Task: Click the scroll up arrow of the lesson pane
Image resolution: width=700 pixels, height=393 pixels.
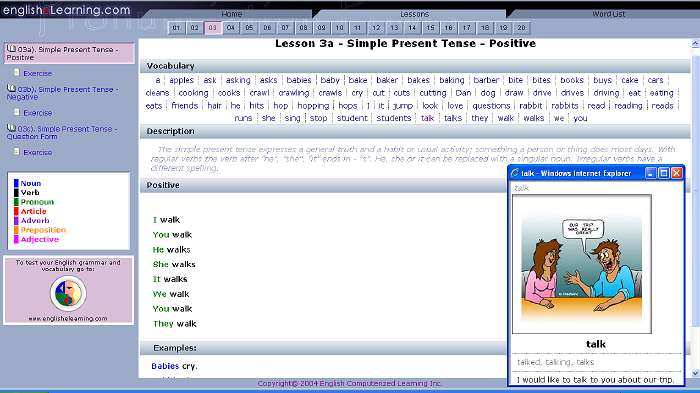Action: 695,44
